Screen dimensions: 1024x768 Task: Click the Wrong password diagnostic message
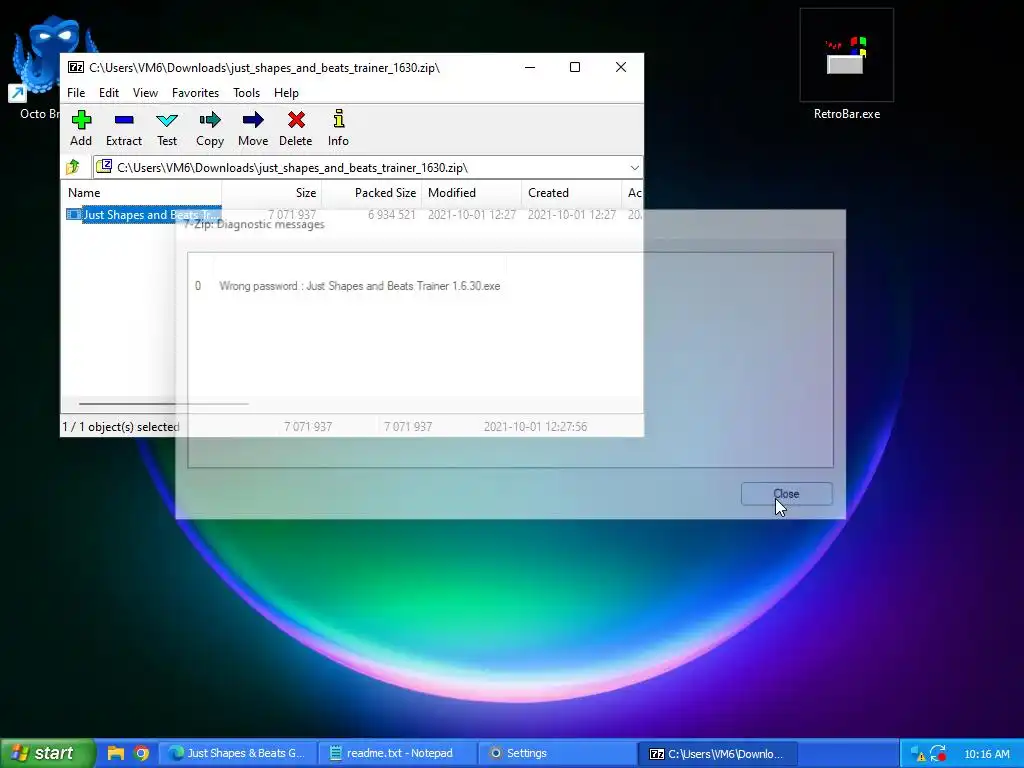[359, 286]
